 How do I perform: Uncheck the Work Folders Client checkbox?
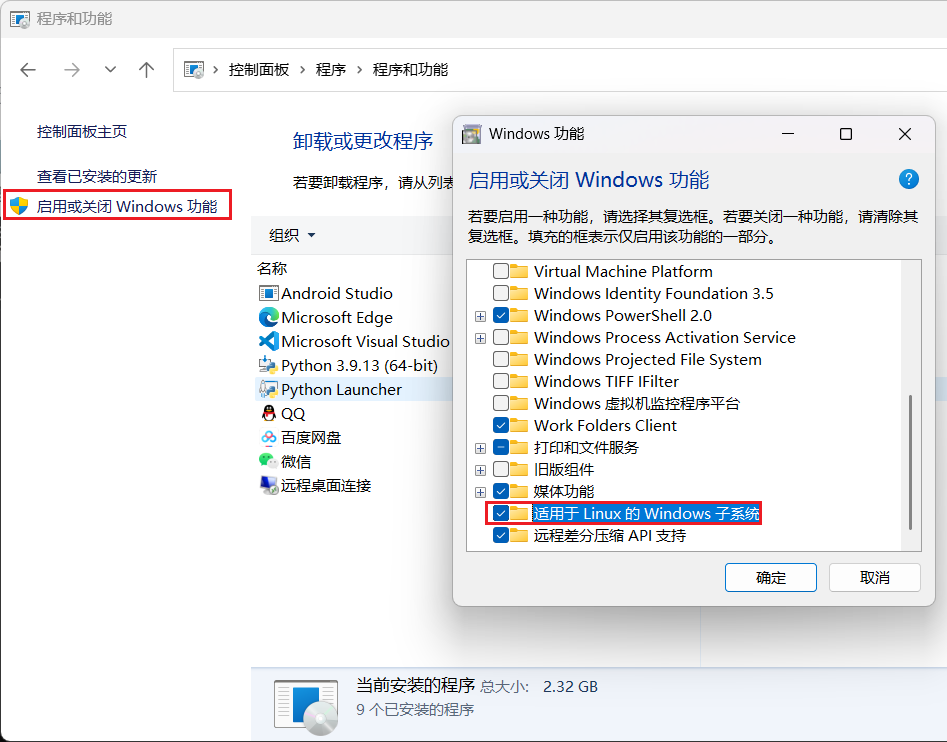tap(501, 425)
